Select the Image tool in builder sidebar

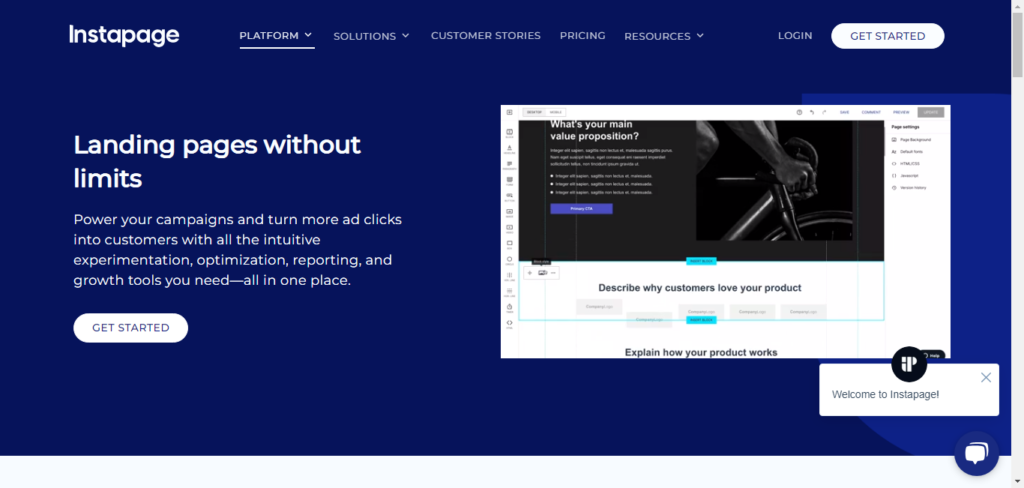tap(509, 213)
